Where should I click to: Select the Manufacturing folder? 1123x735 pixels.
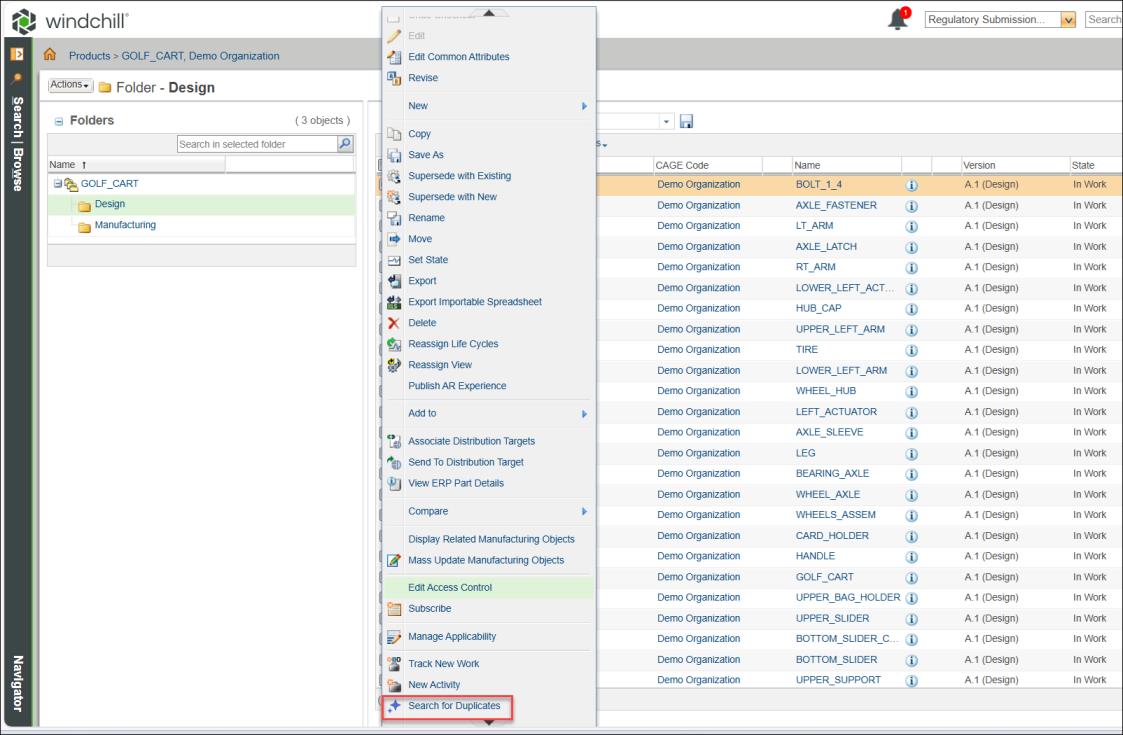(x=125, y=225)
